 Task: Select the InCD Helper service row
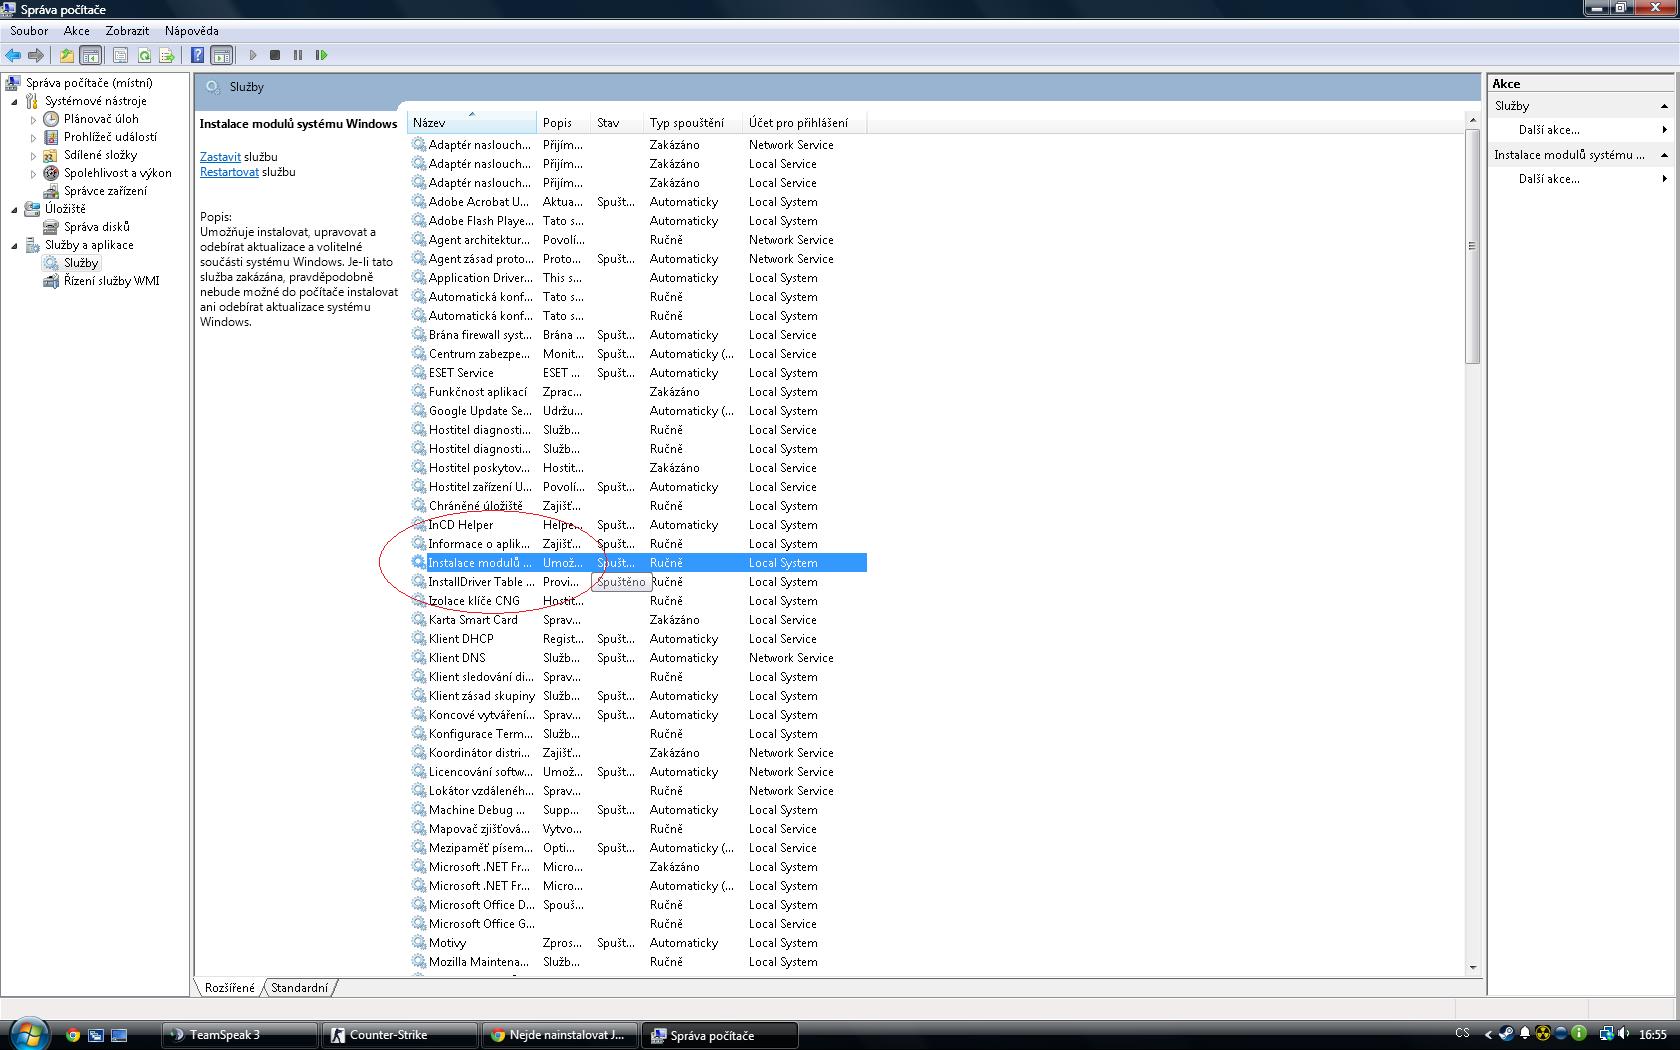tap(637, 525)
